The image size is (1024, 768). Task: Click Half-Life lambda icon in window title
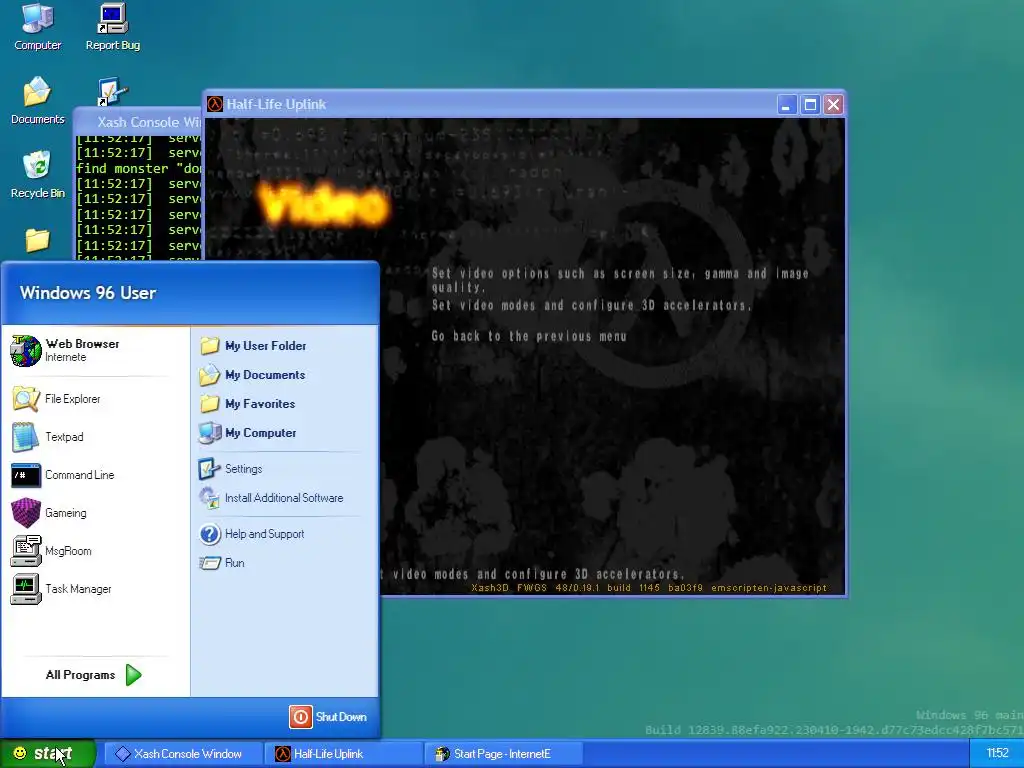pos(215,104)
